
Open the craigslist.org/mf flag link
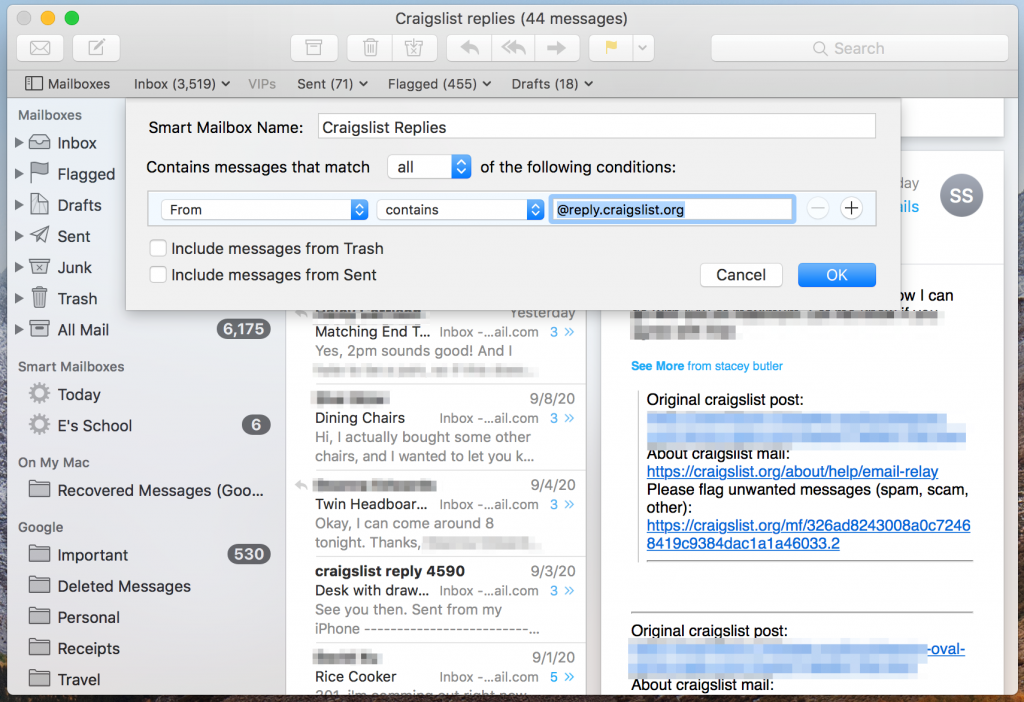(808, 534)
